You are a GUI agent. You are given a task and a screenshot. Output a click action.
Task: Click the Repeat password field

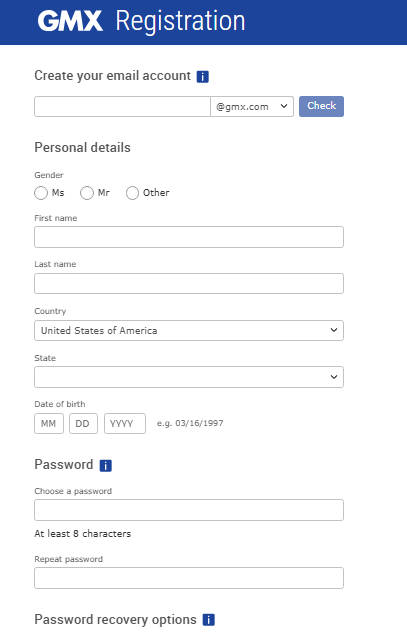tap(189, 578)
